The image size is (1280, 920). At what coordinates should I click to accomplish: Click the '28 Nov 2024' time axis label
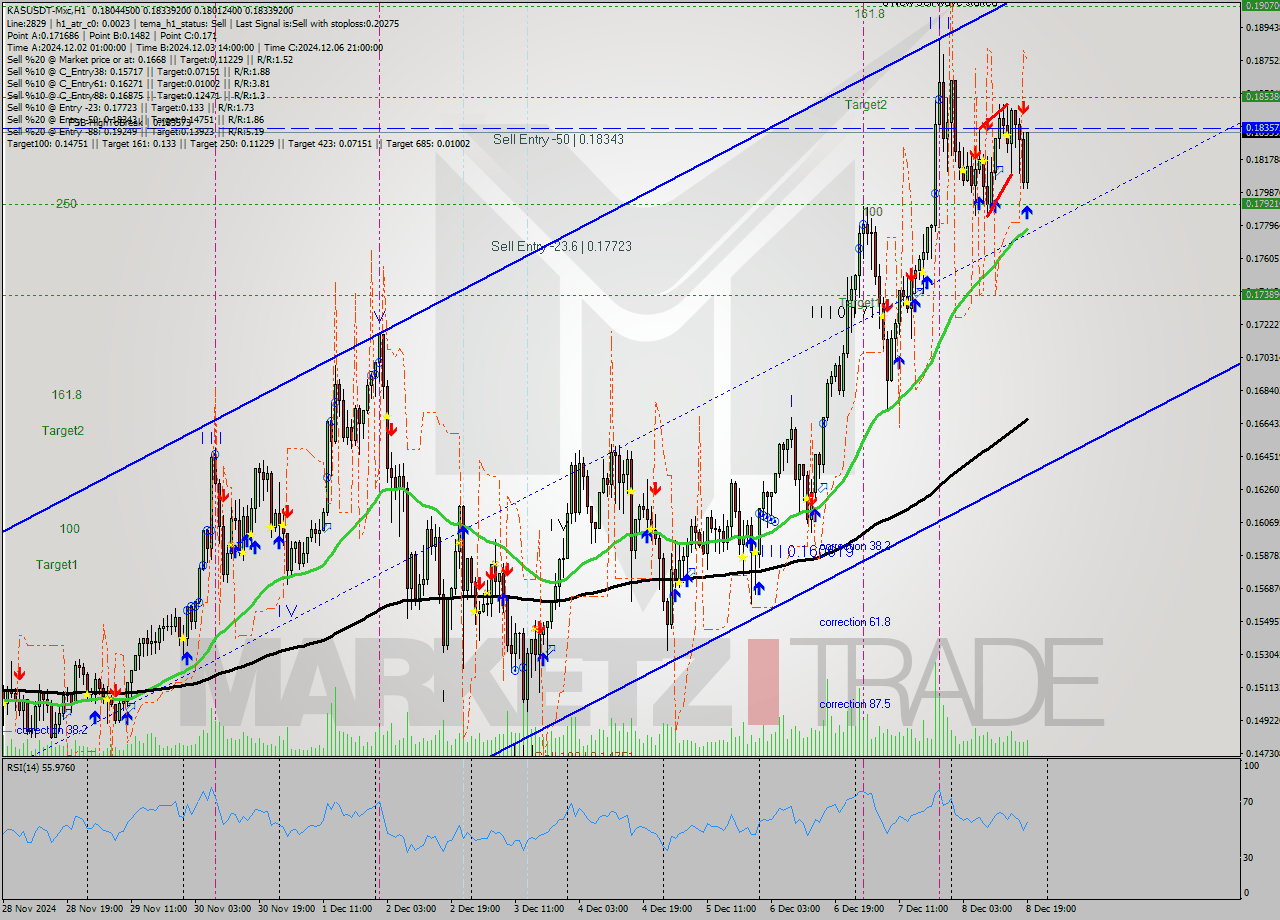pos(30,908)
